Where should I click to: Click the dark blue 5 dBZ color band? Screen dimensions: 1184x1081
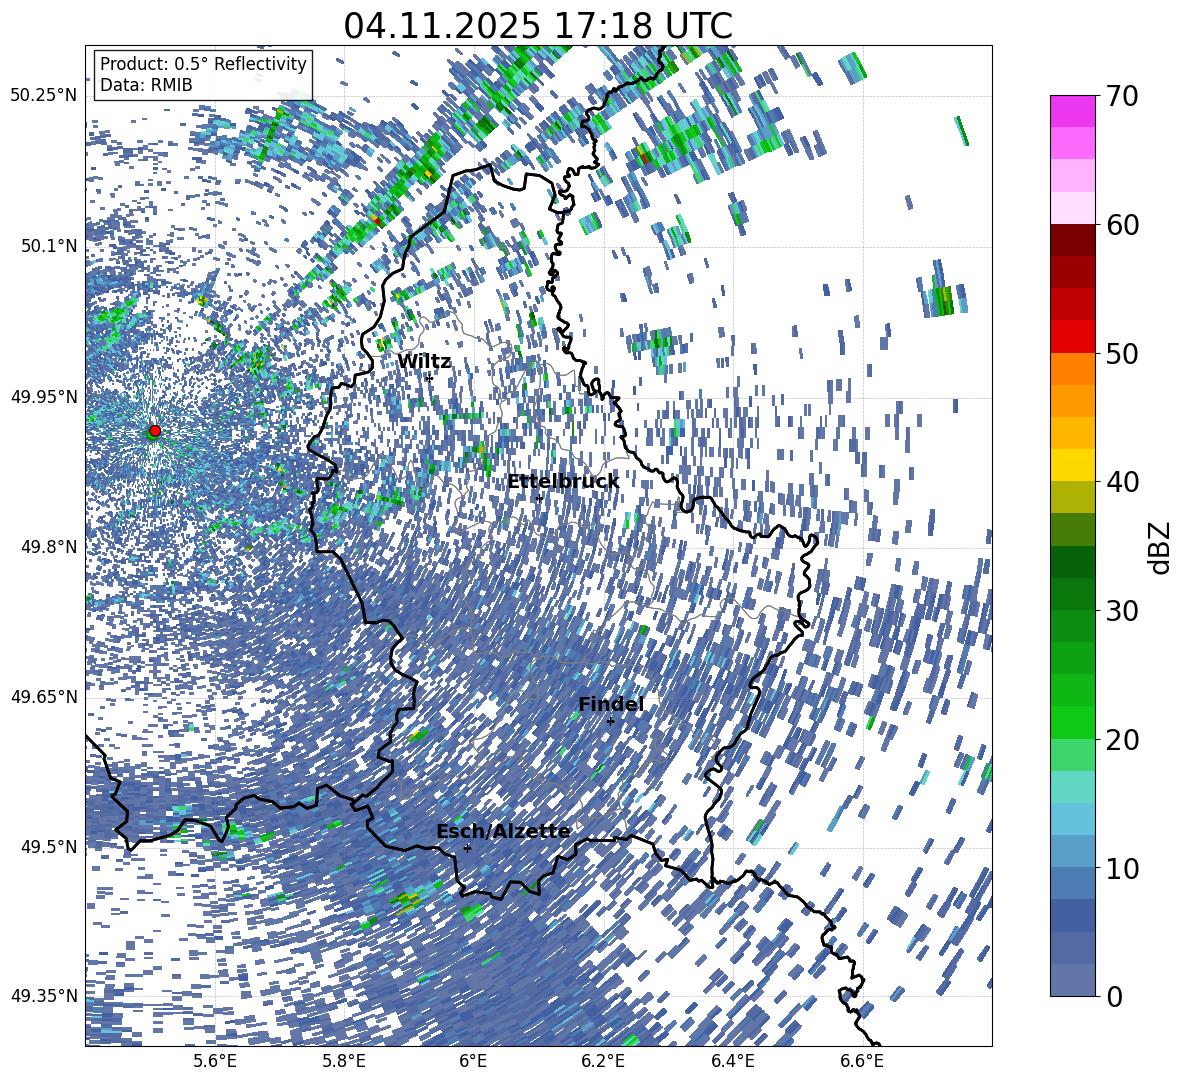click(x=1072, y=915)
